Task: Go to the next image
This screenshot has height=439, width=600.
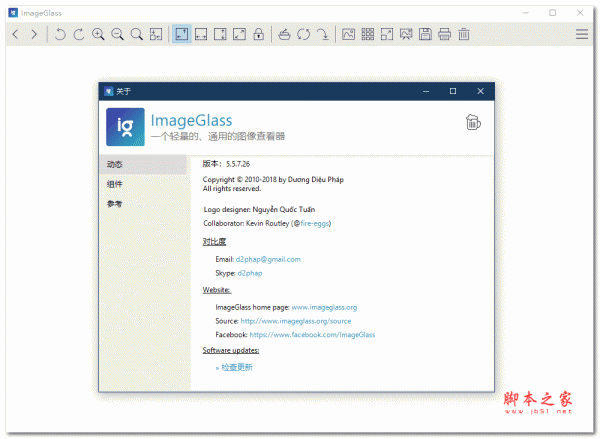Action: (x=34, y=34)
